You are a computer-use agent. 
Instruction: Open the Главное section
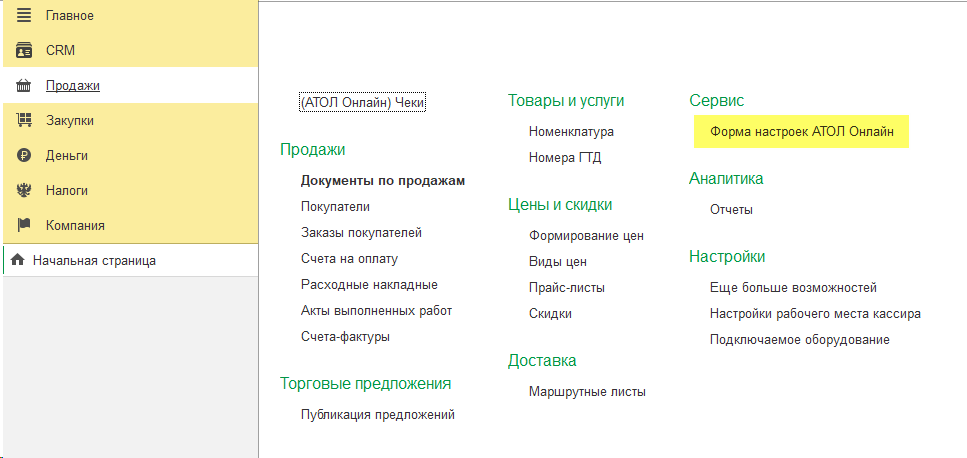tap(70, 16)
